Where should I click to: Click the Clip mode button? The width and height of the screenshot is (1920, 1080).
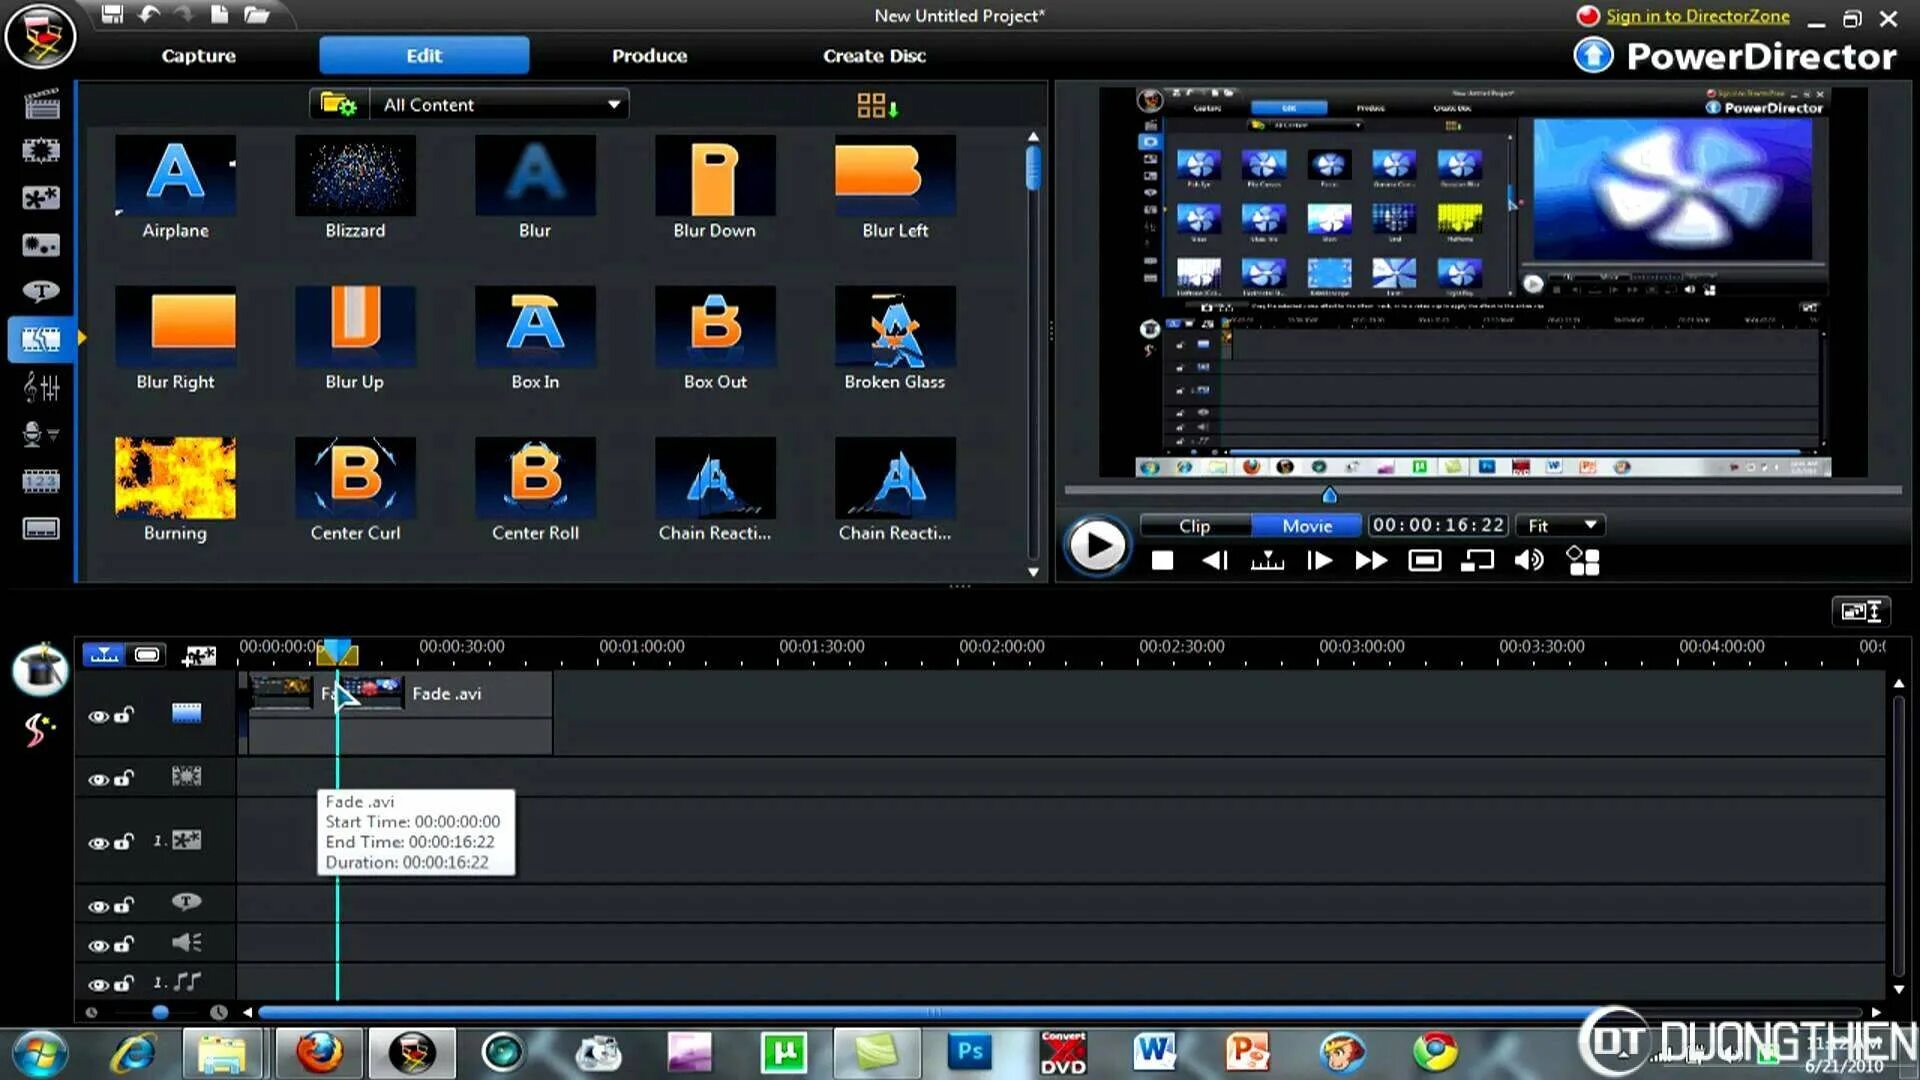[x=1193, y=525]
